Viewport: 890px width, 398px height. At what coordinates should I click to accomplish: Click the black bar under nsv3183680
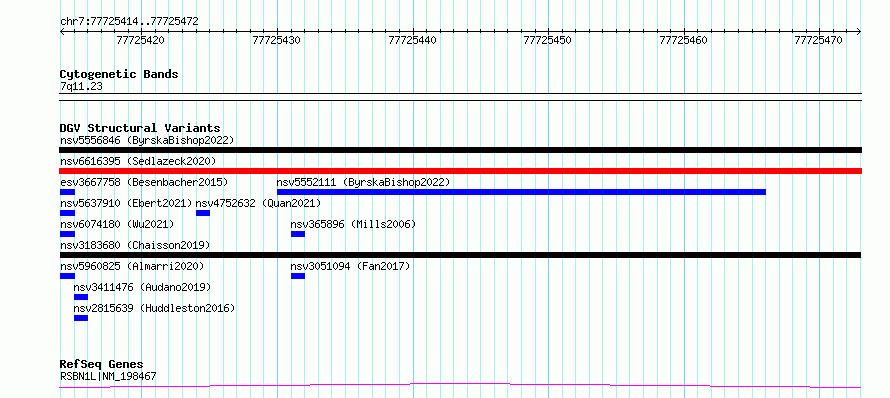pos(460,255)
